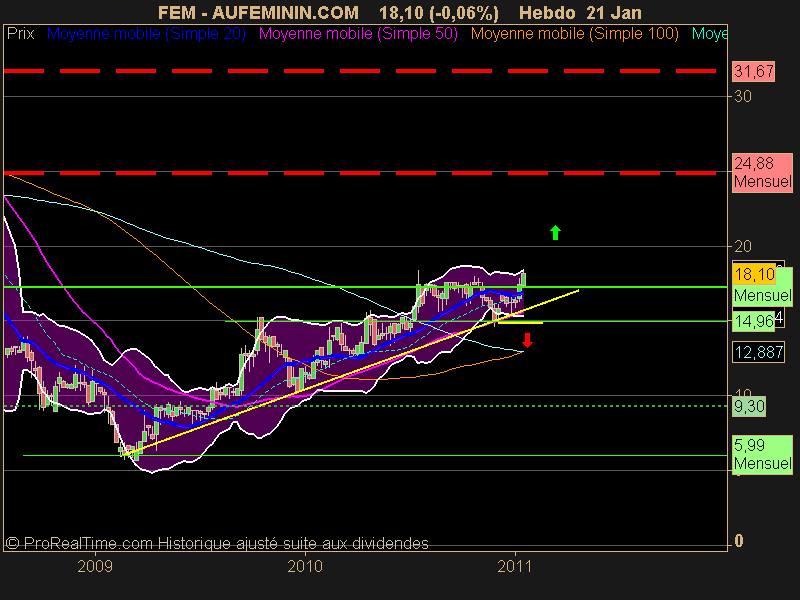
Task: Click the 'Hebdo 21 Jan' timeframe text
Action: click(580, 12)
